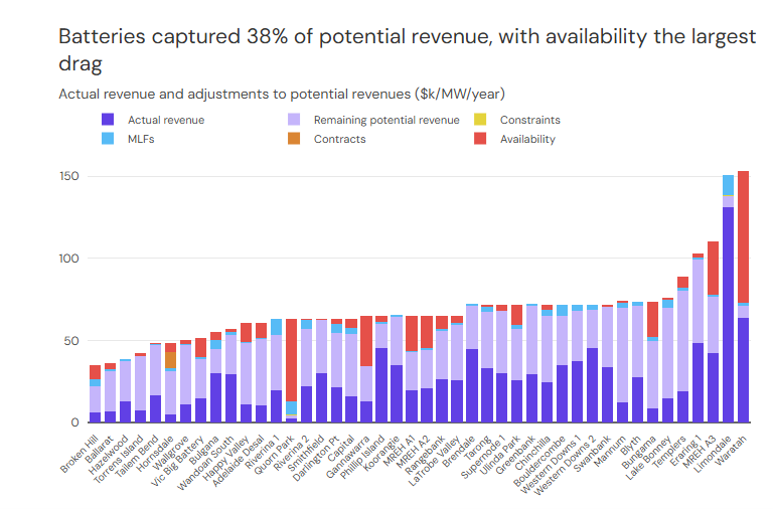Click the Phillip Island x-axis label
The width and height of the screenshot is (773, 509).
(x=362, y=457)
